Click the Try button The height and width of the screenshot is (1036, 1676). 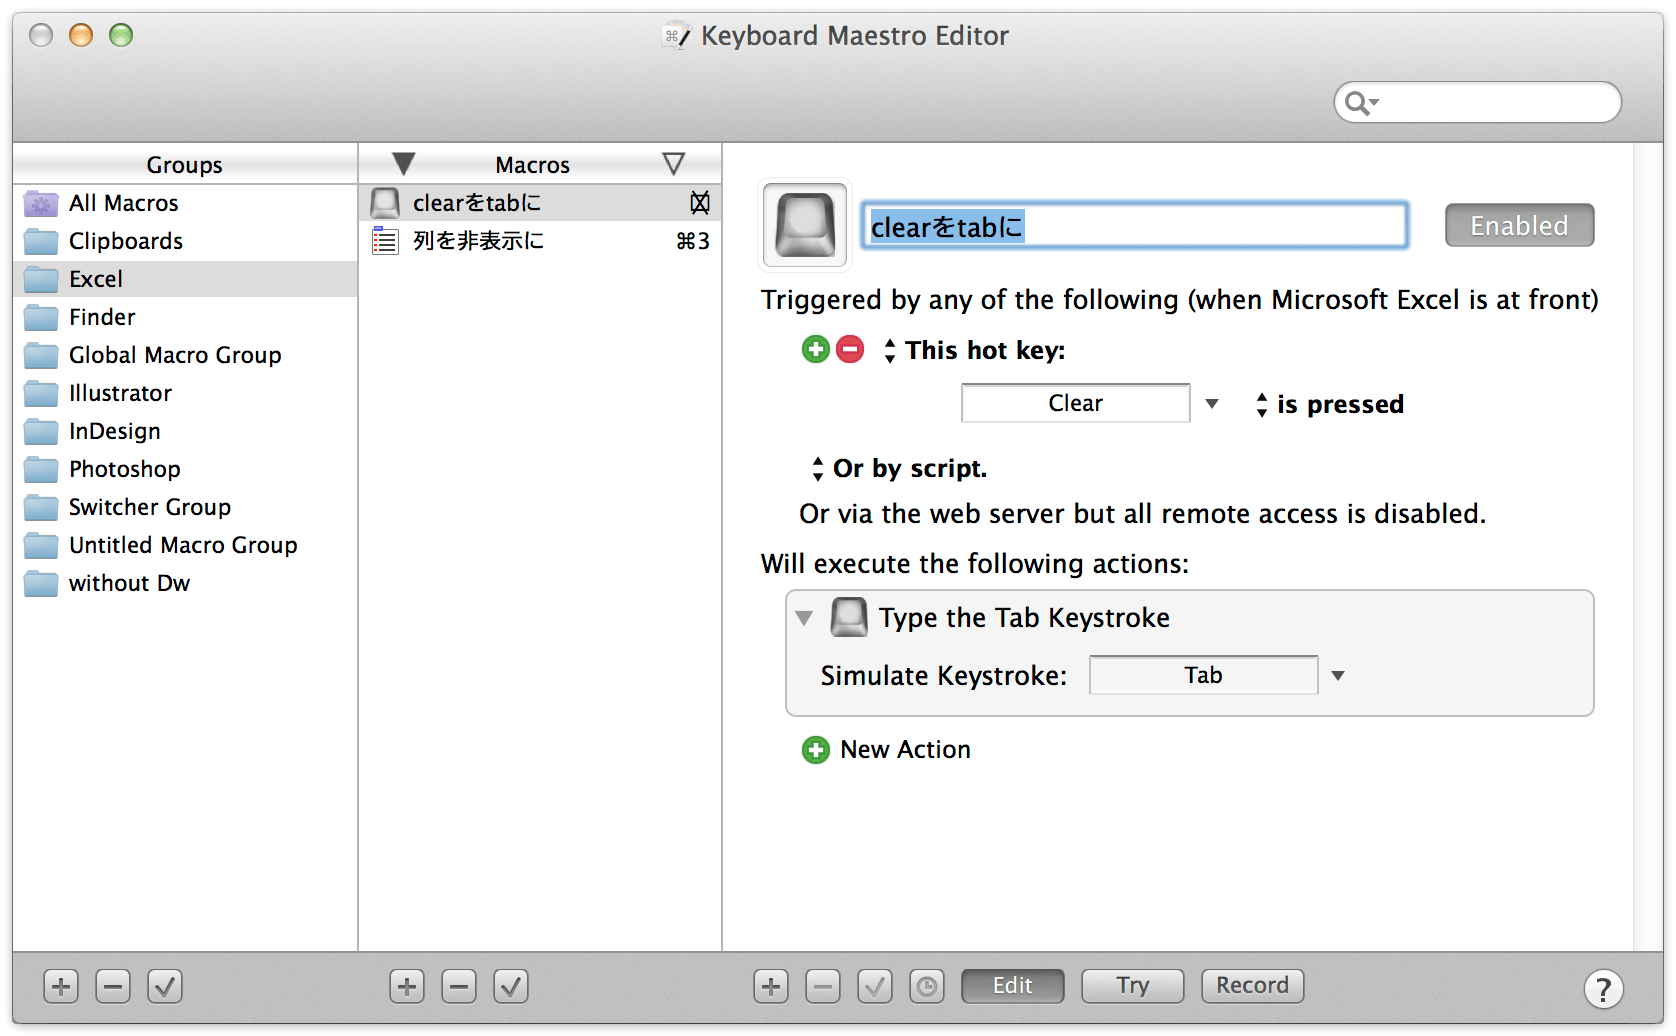[x=1133, y=986]
